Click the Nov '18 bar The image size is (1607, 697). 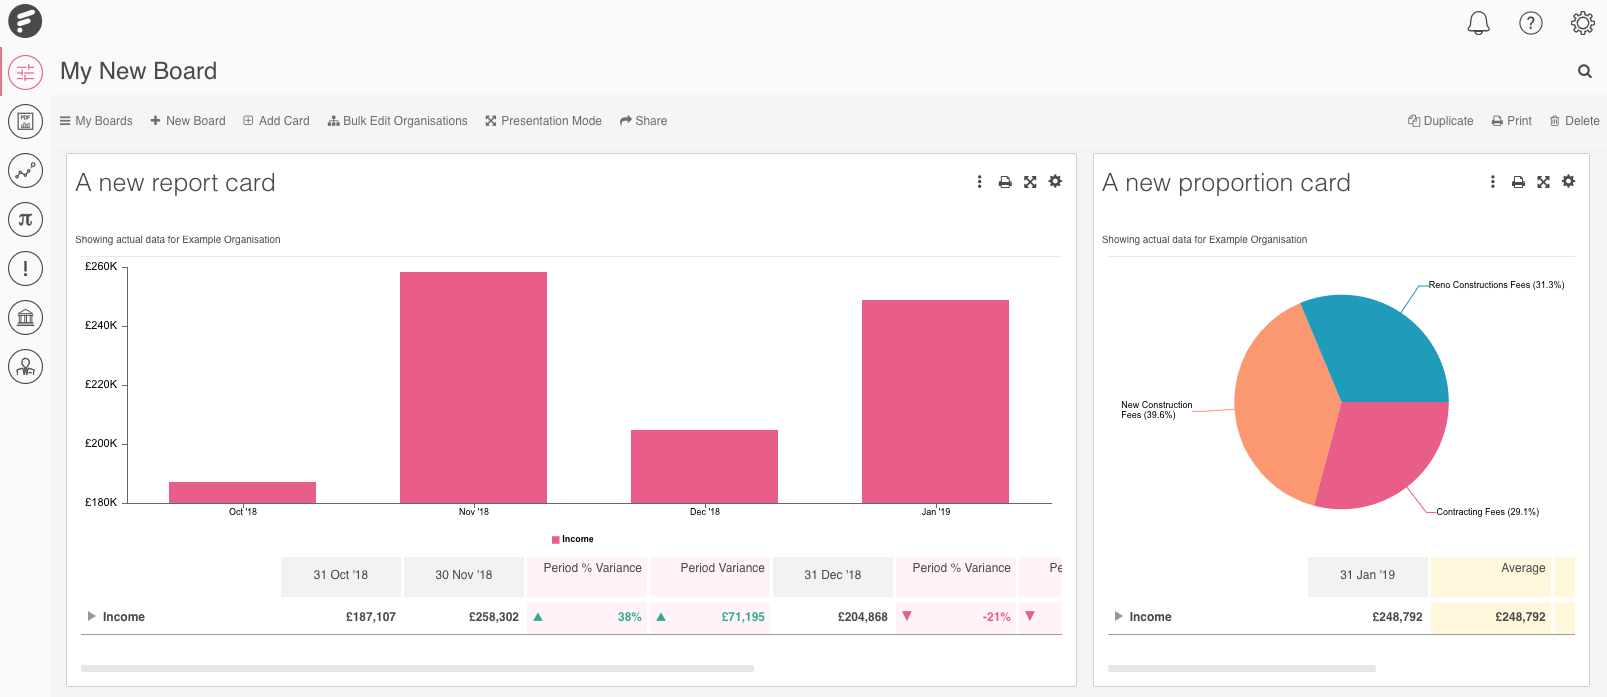[x=473, y=387]
